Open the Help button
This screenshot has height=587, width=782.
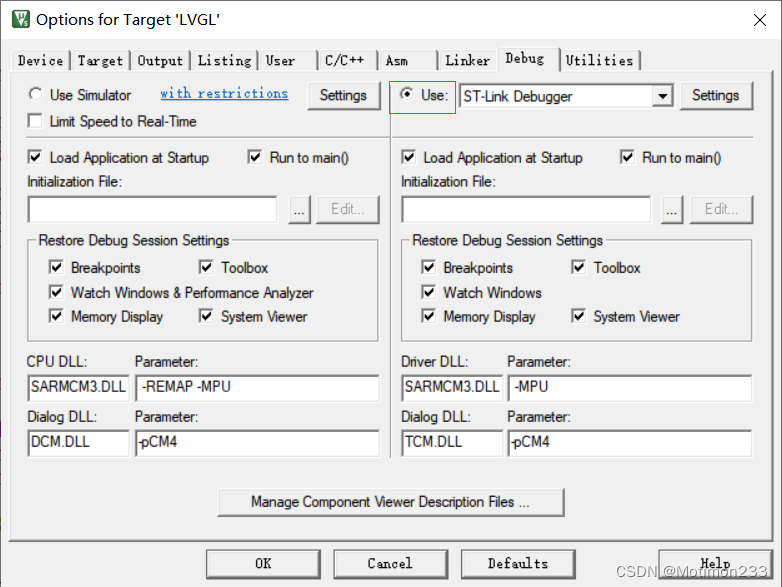tap(716, 564)
